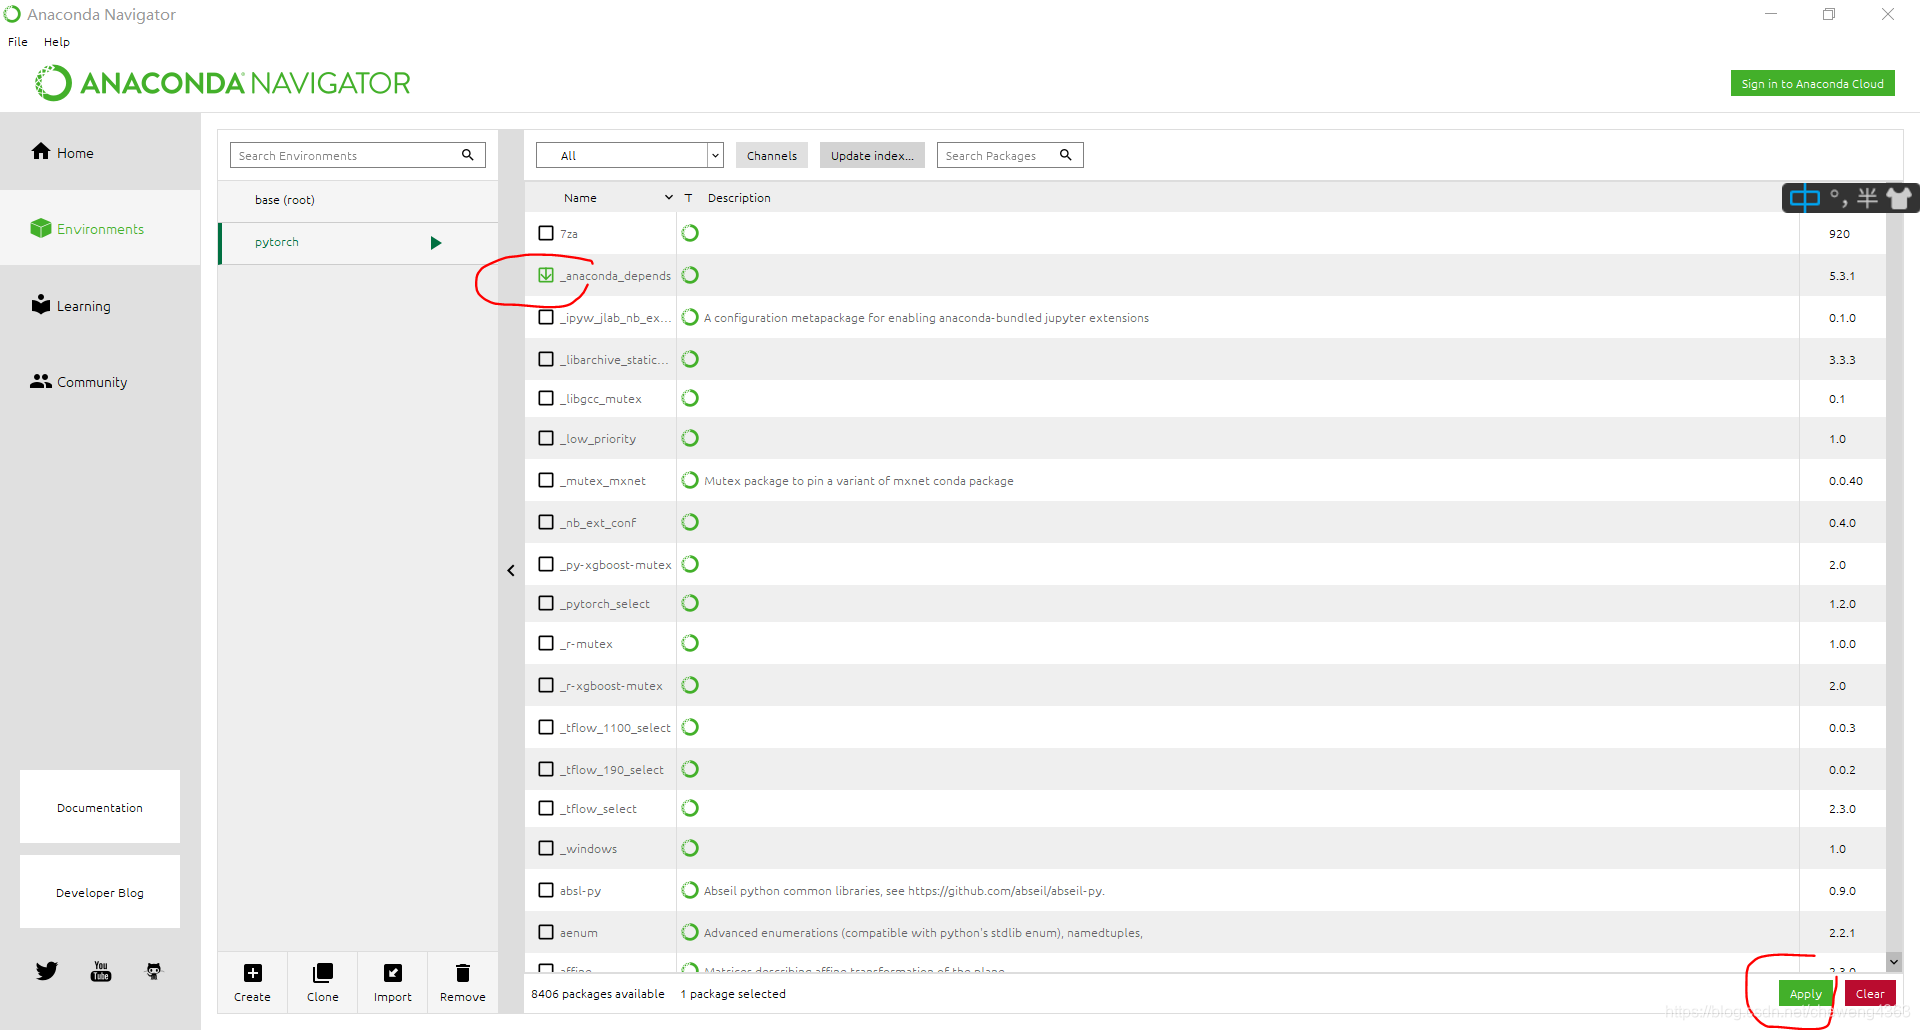
Task: Apply the selected package changes
Action: (x=1805, y=993)
